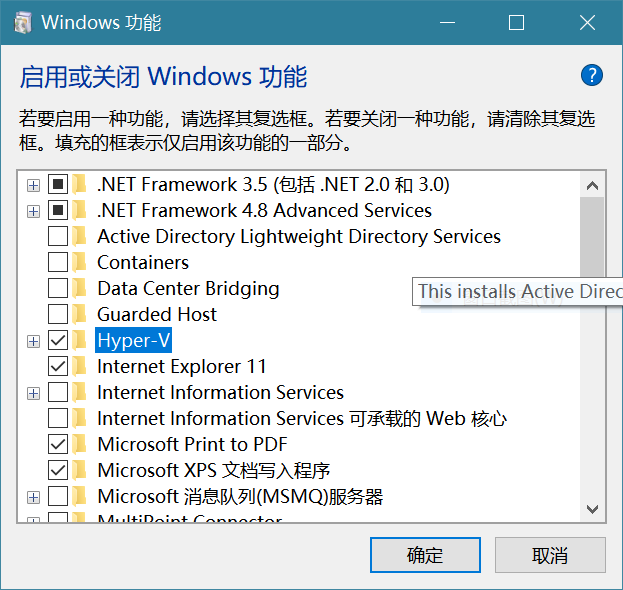623x590 pixels.
Task: Click the Windows Features title bar icon
Action: pos(22,22)
